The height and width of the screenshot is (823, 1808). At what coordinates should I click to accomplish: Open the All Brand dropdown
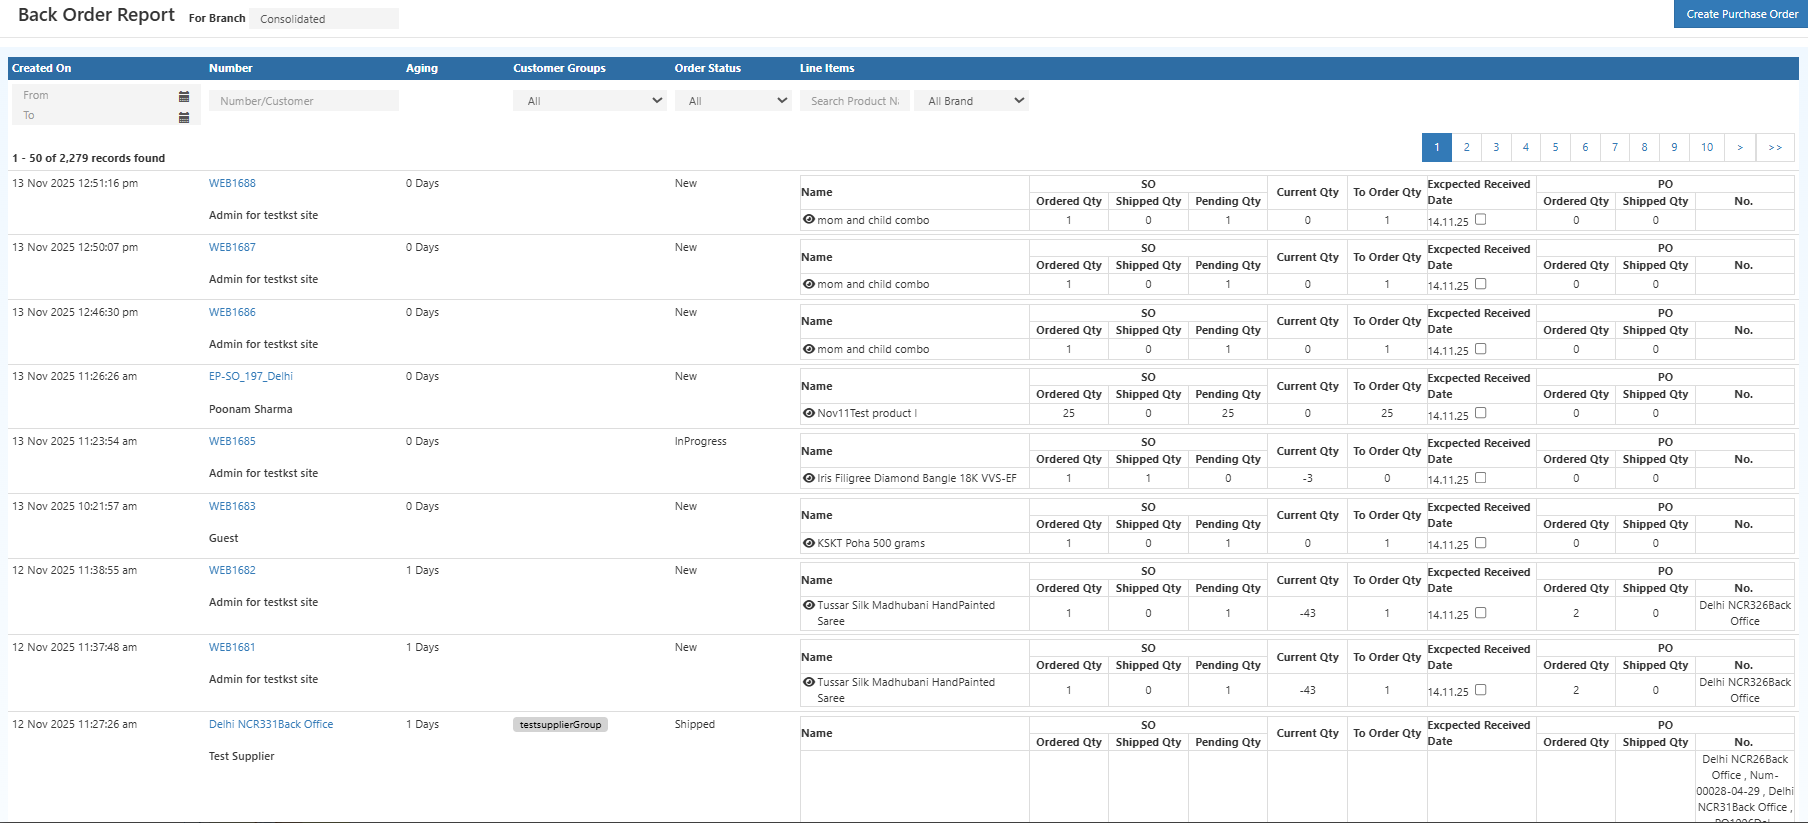click(x=971, y=101)
